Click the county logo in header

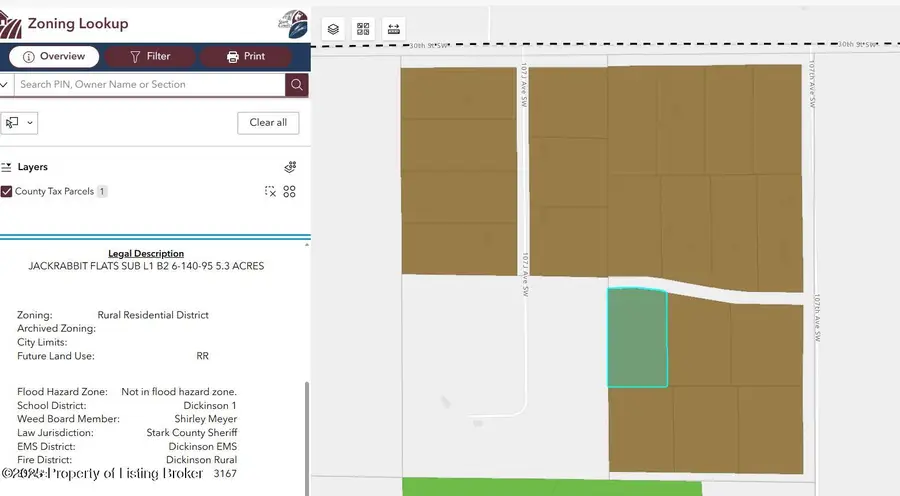coord(289,22)
